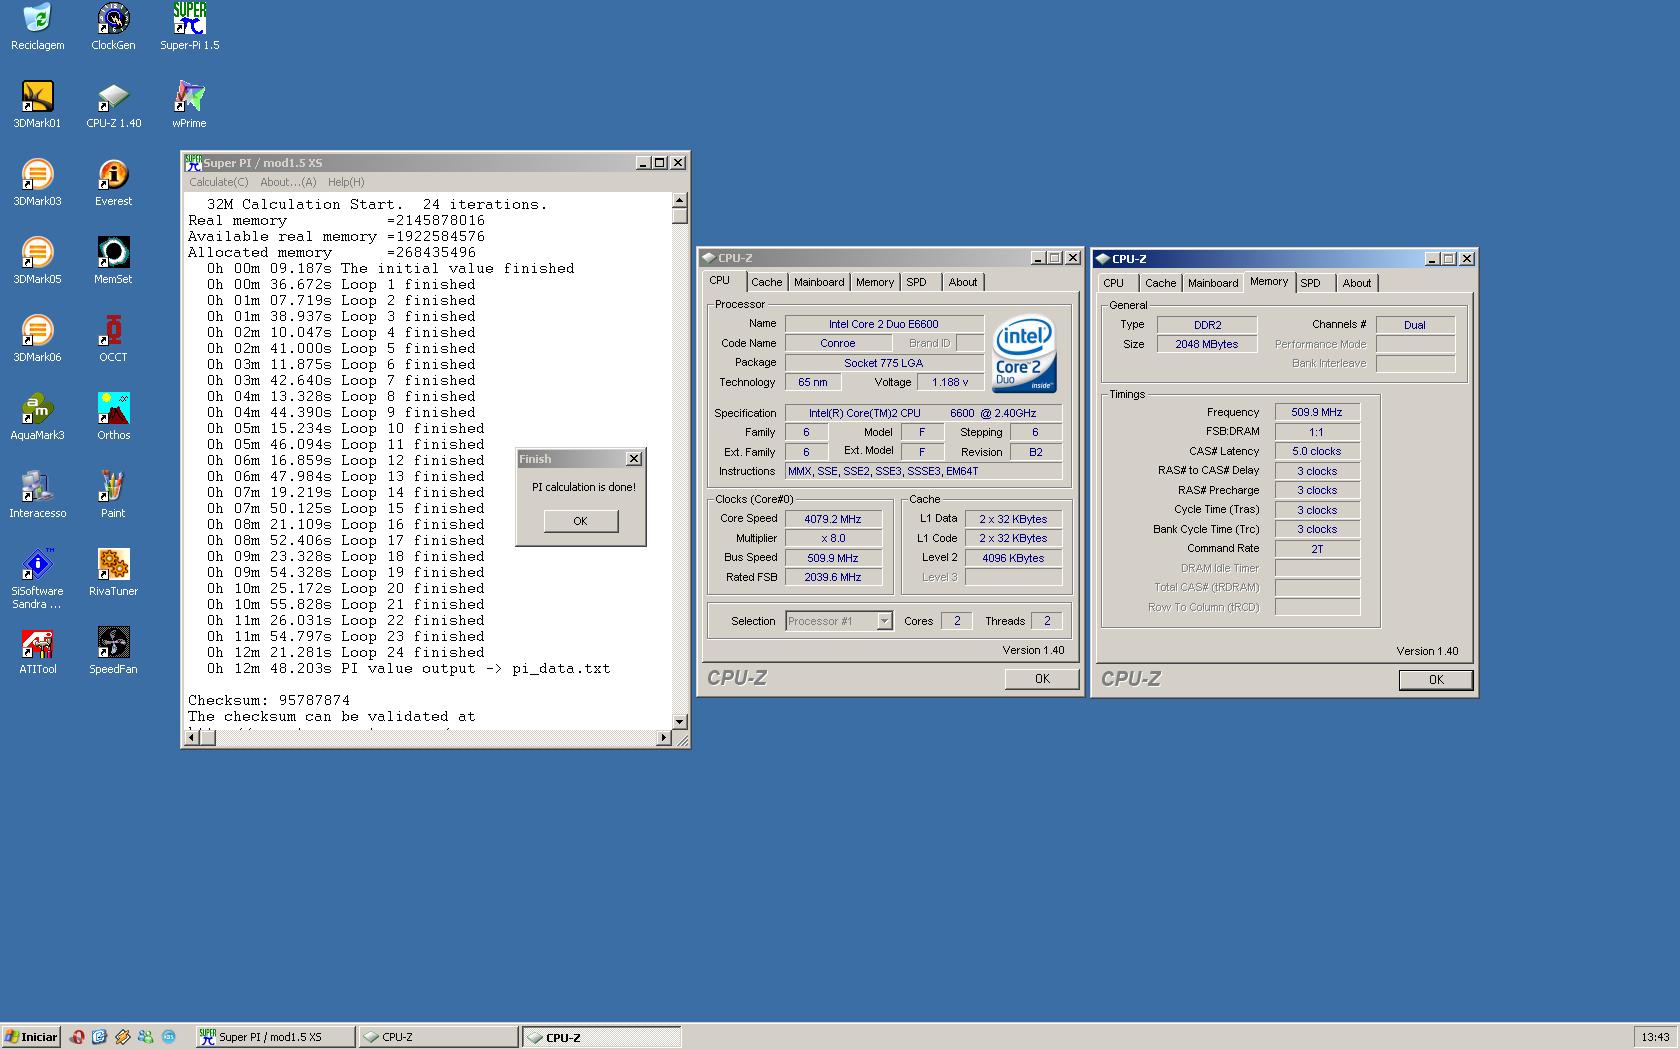Image resolution: width=1680 pixels, height=1050 pixels.
Task: Open the ATITool desktop shortcut
Action: click(x=37, y=650)
